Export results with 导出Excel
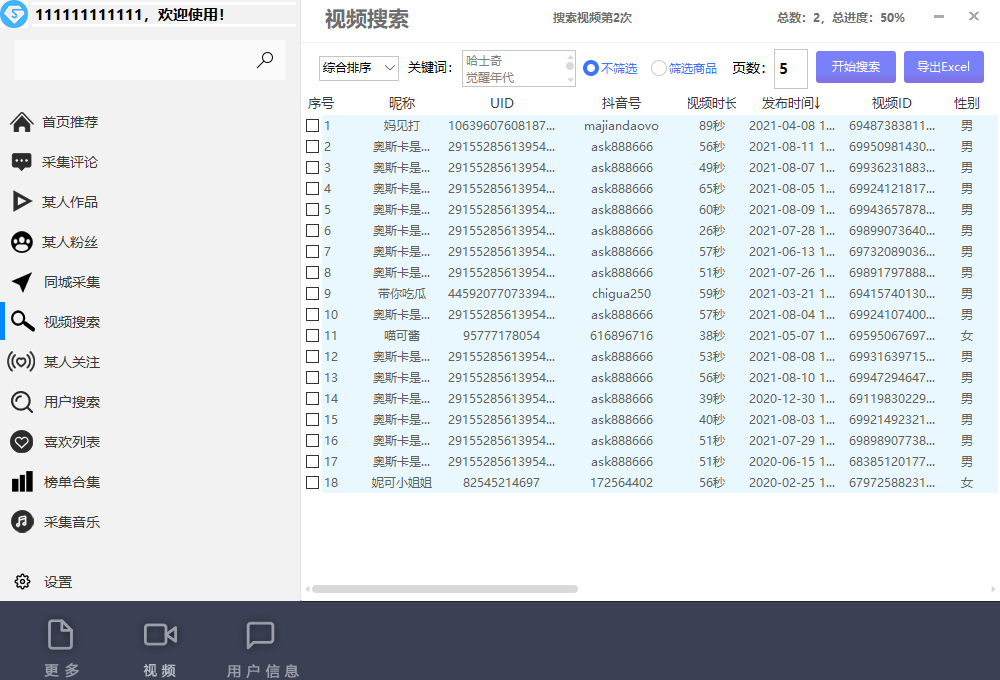Image resolution: width=1000 pixels, height=680 pixels. coord(944,66)
